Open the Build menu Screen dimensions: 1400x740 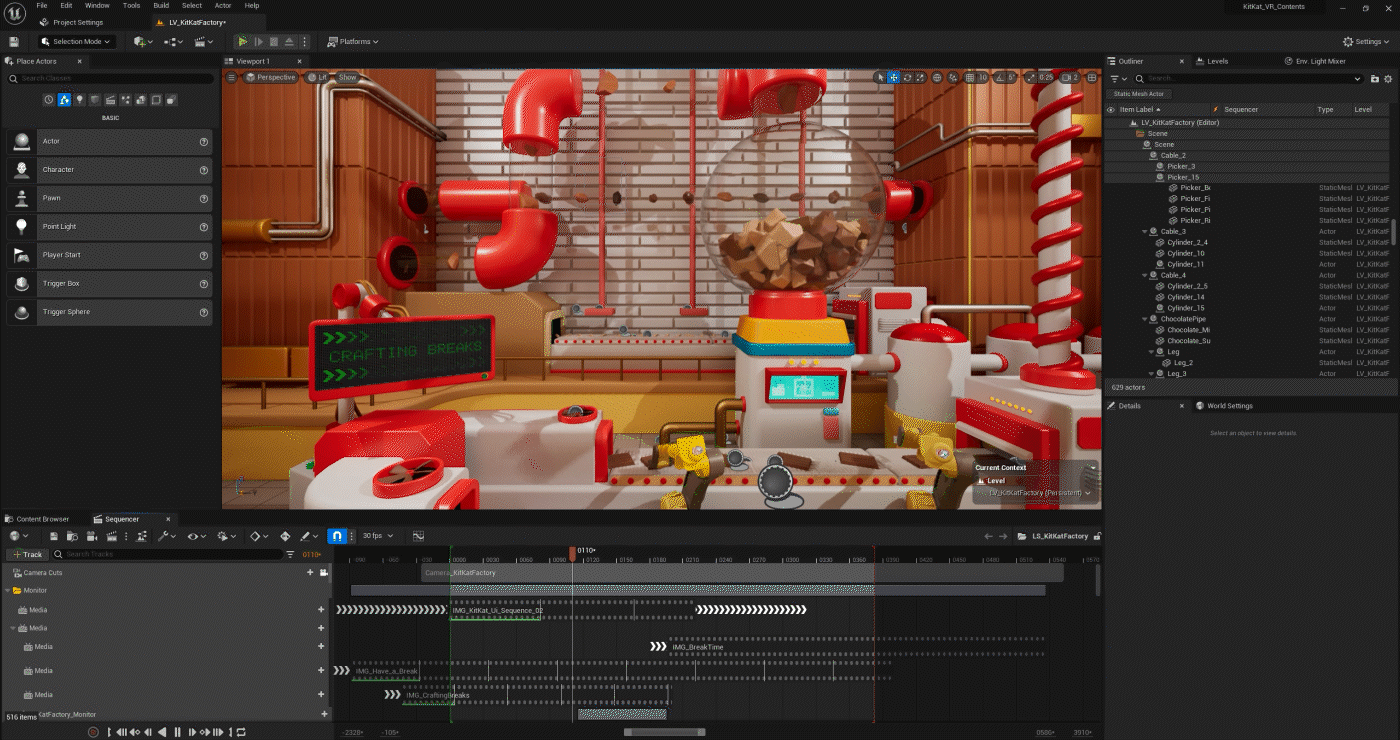pos(161,6)
